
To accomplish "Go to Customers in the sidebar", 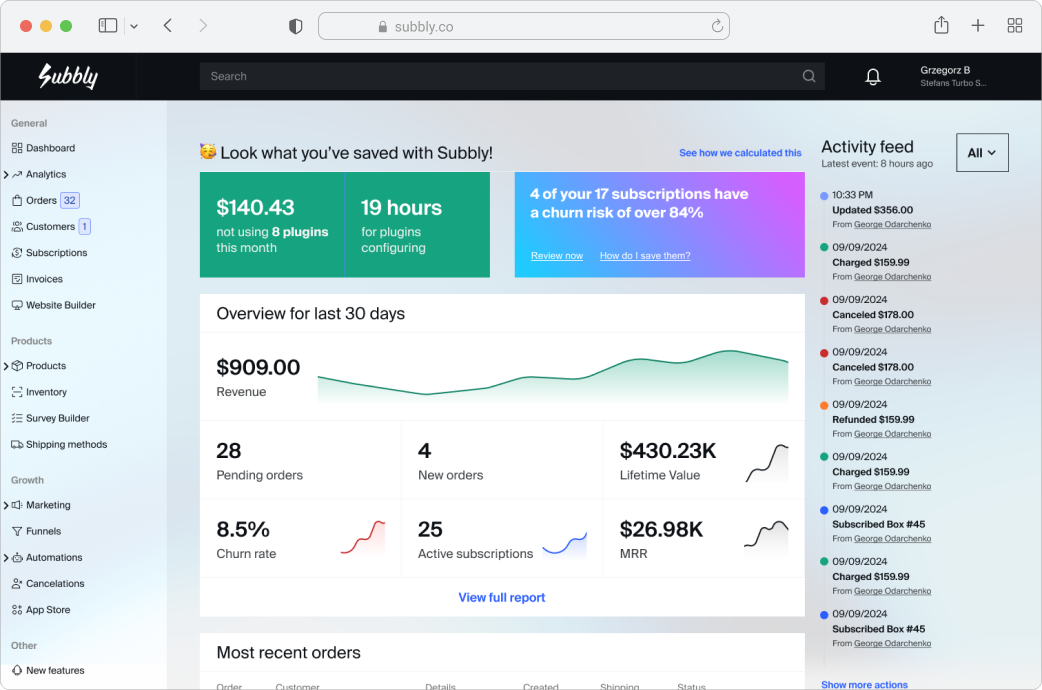I will click(x=50, y=227).
